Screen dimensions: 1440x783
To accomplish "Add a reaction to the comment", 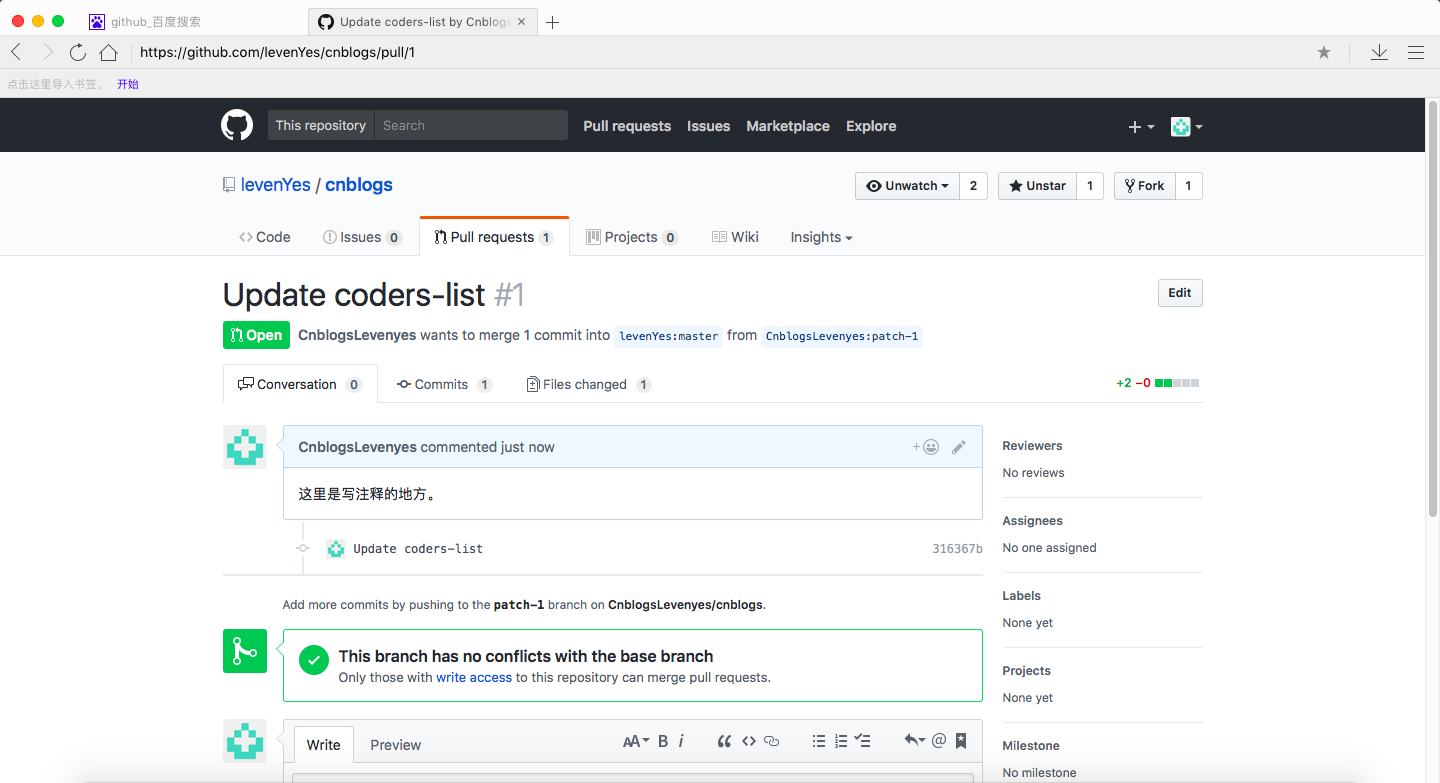I will (x=926, y=447).
